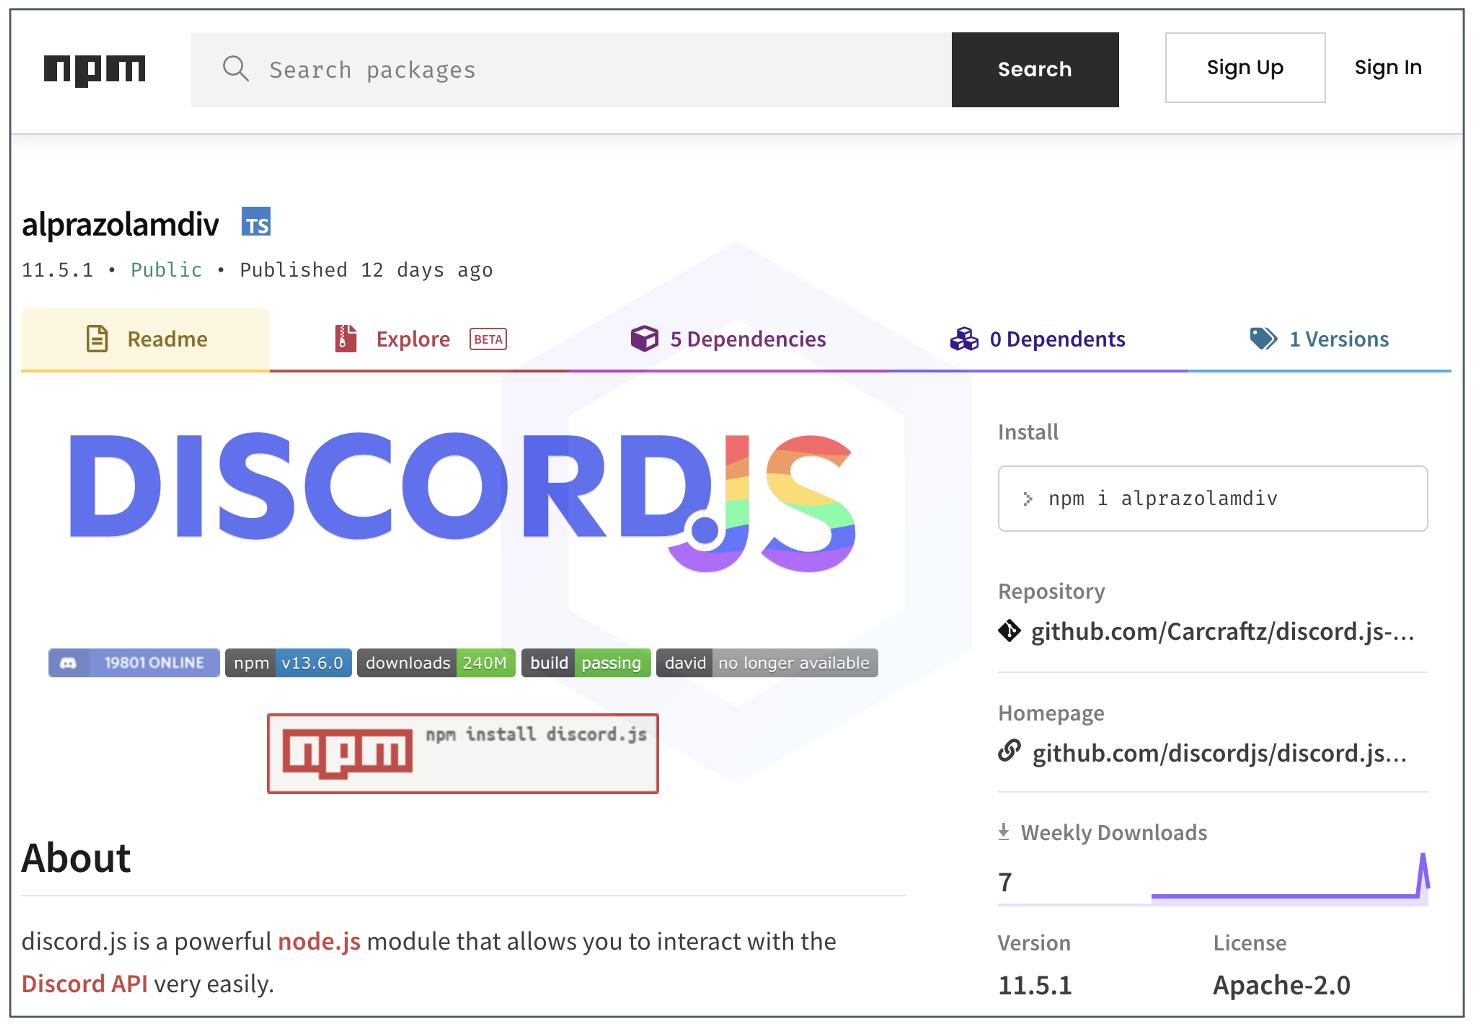
Task: Click the downloads 240M badge
Action: [x=436, y=663]
